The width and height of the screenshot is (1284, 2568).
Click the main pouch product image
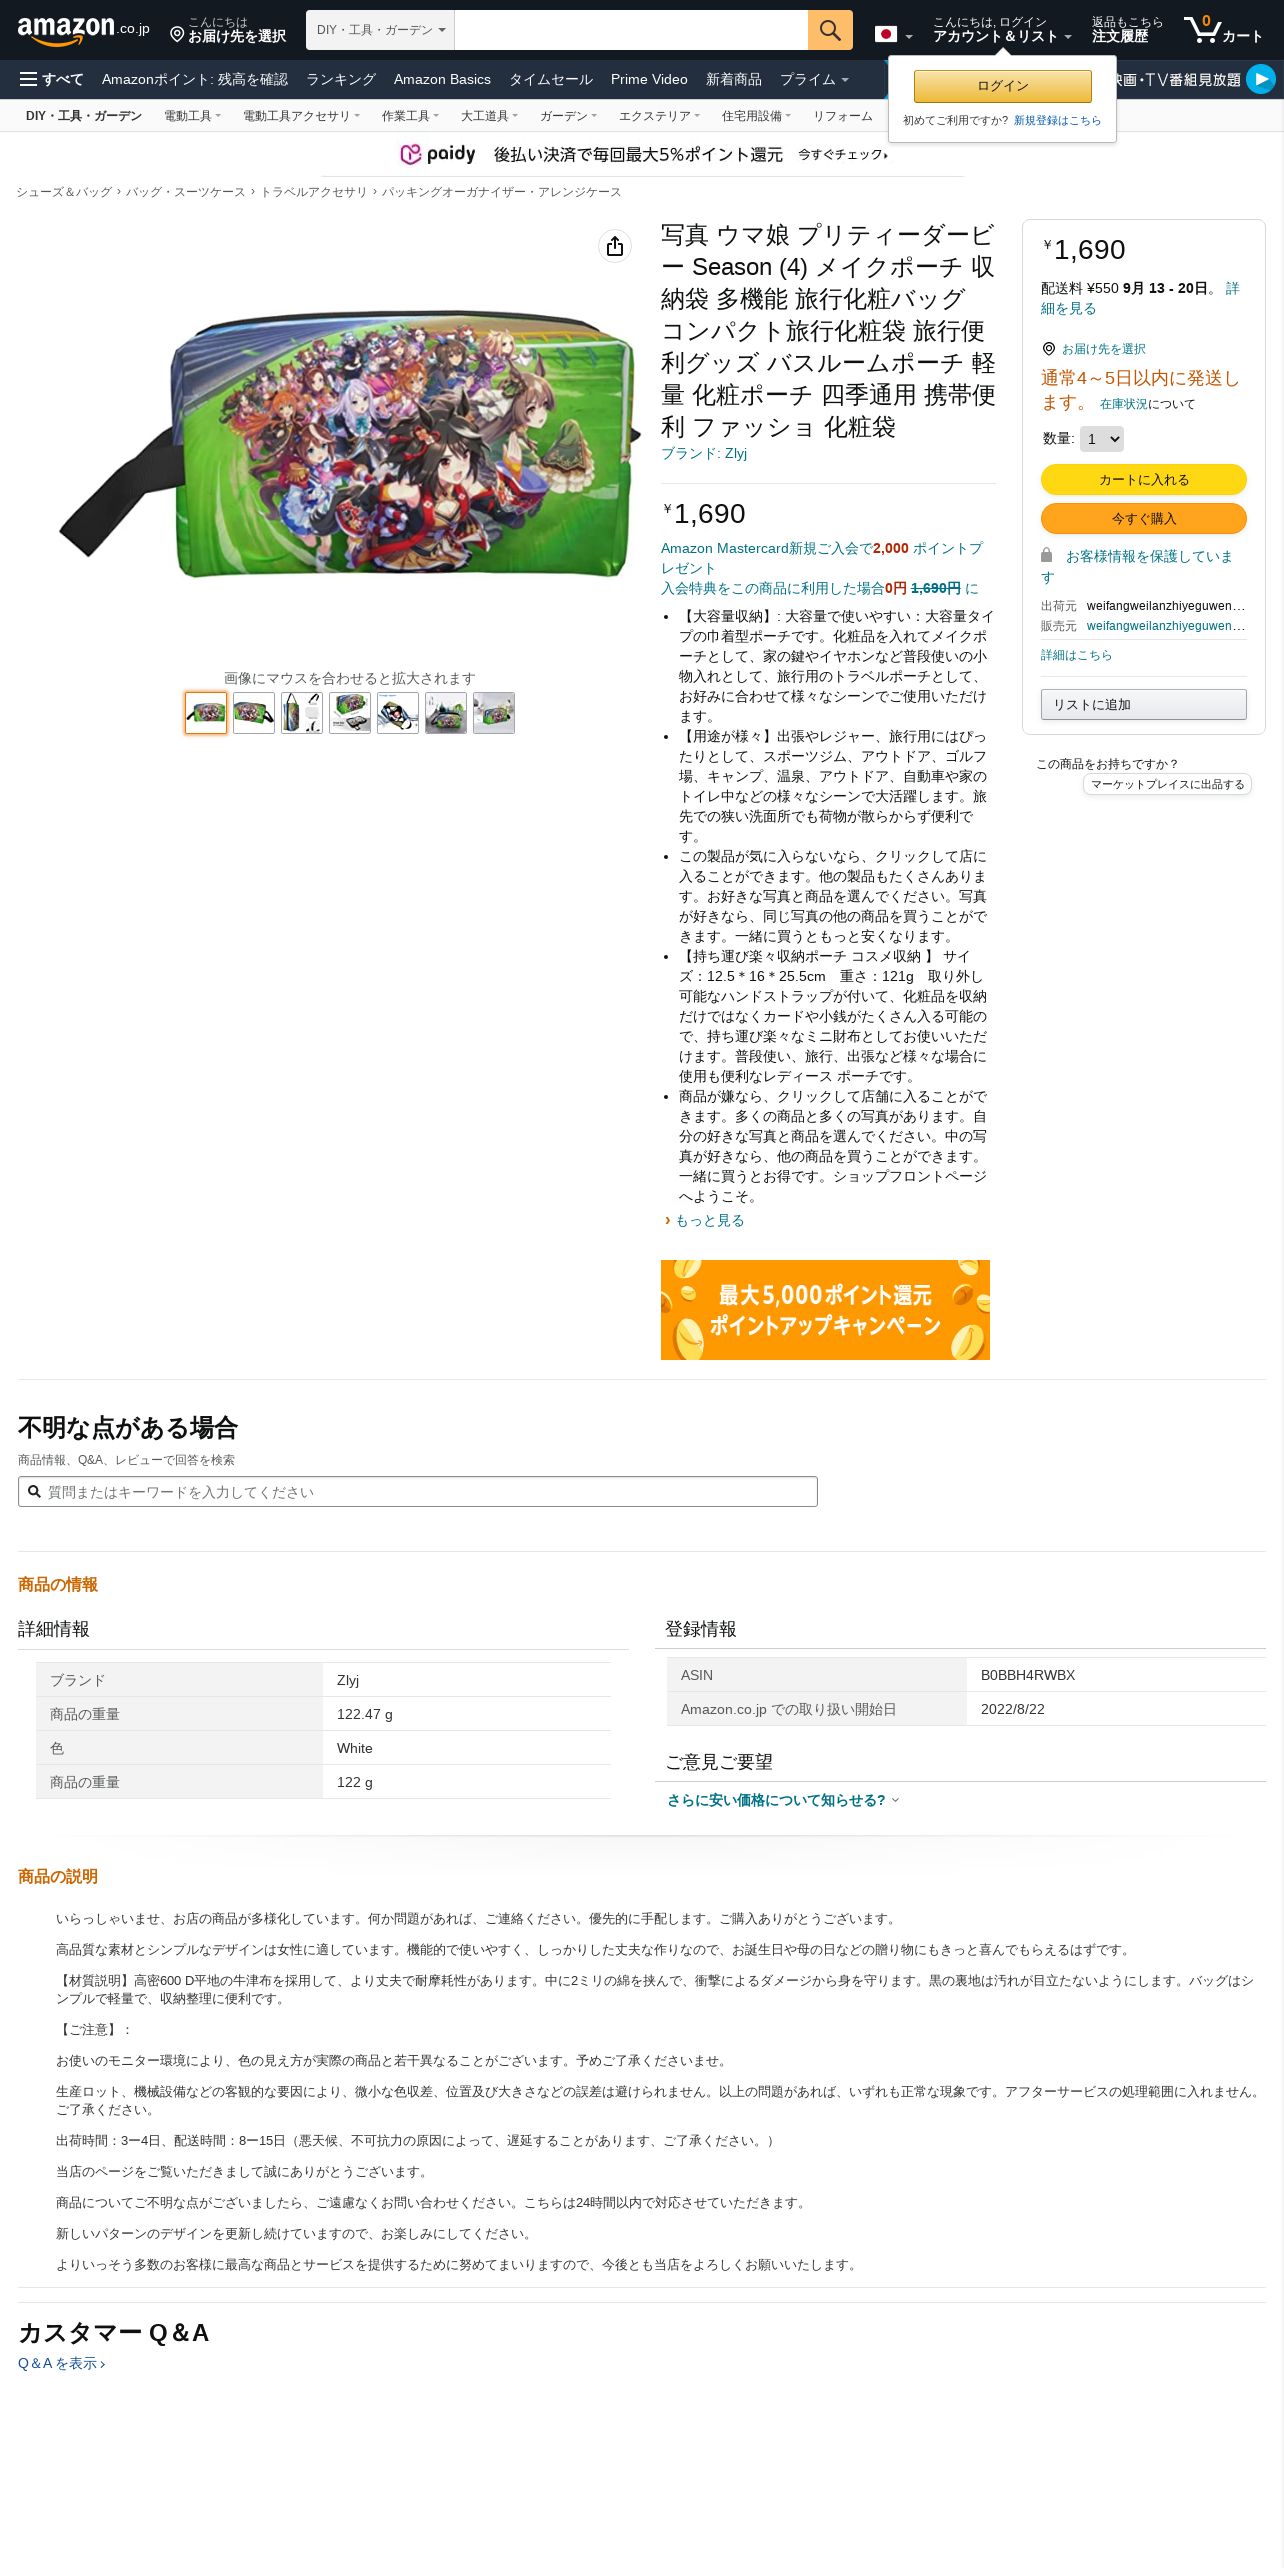pos(349,441)
